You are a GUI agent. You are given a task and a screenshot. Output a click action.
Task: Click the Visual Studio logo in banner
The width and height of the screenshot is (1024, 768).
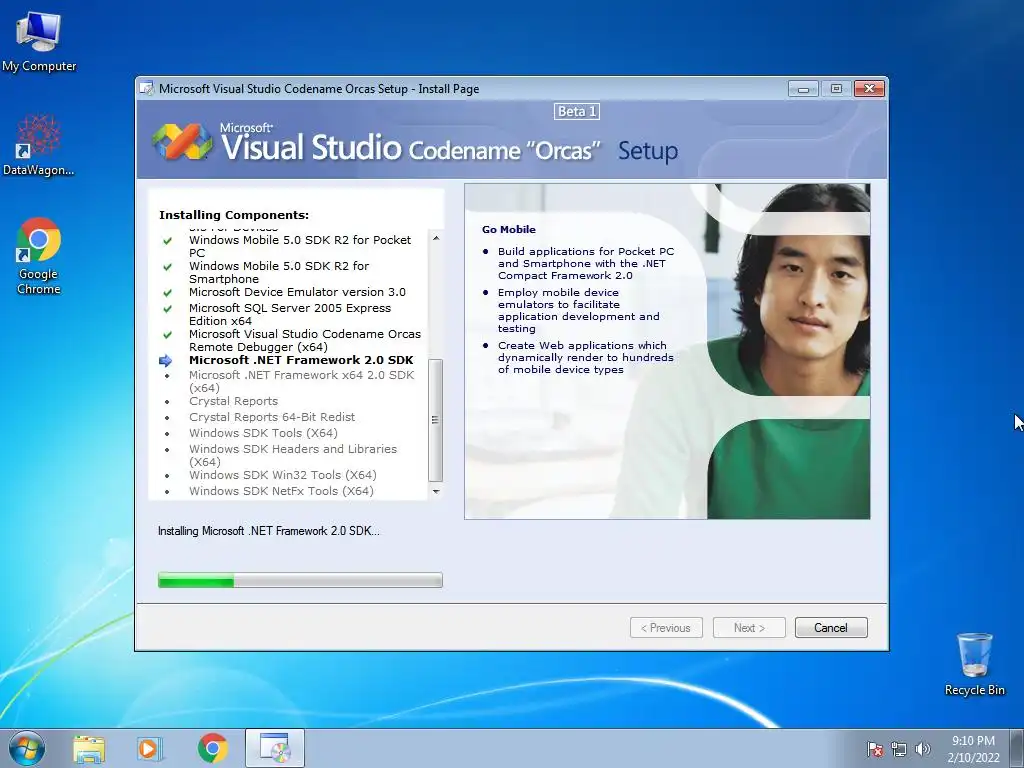[x=182, y=141]
